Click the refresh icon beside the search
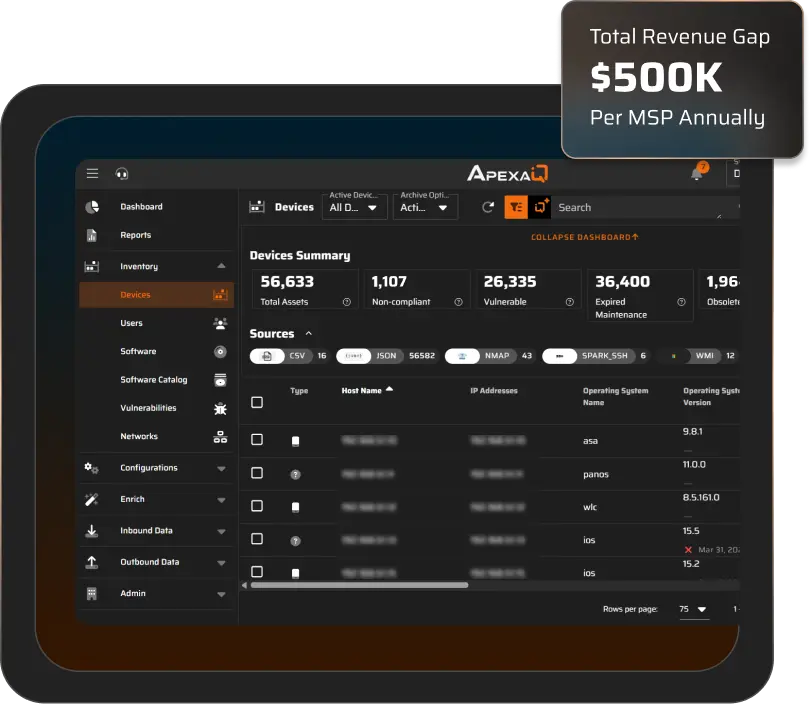Viewport: 810px width, 704px height. click(488, 207)
